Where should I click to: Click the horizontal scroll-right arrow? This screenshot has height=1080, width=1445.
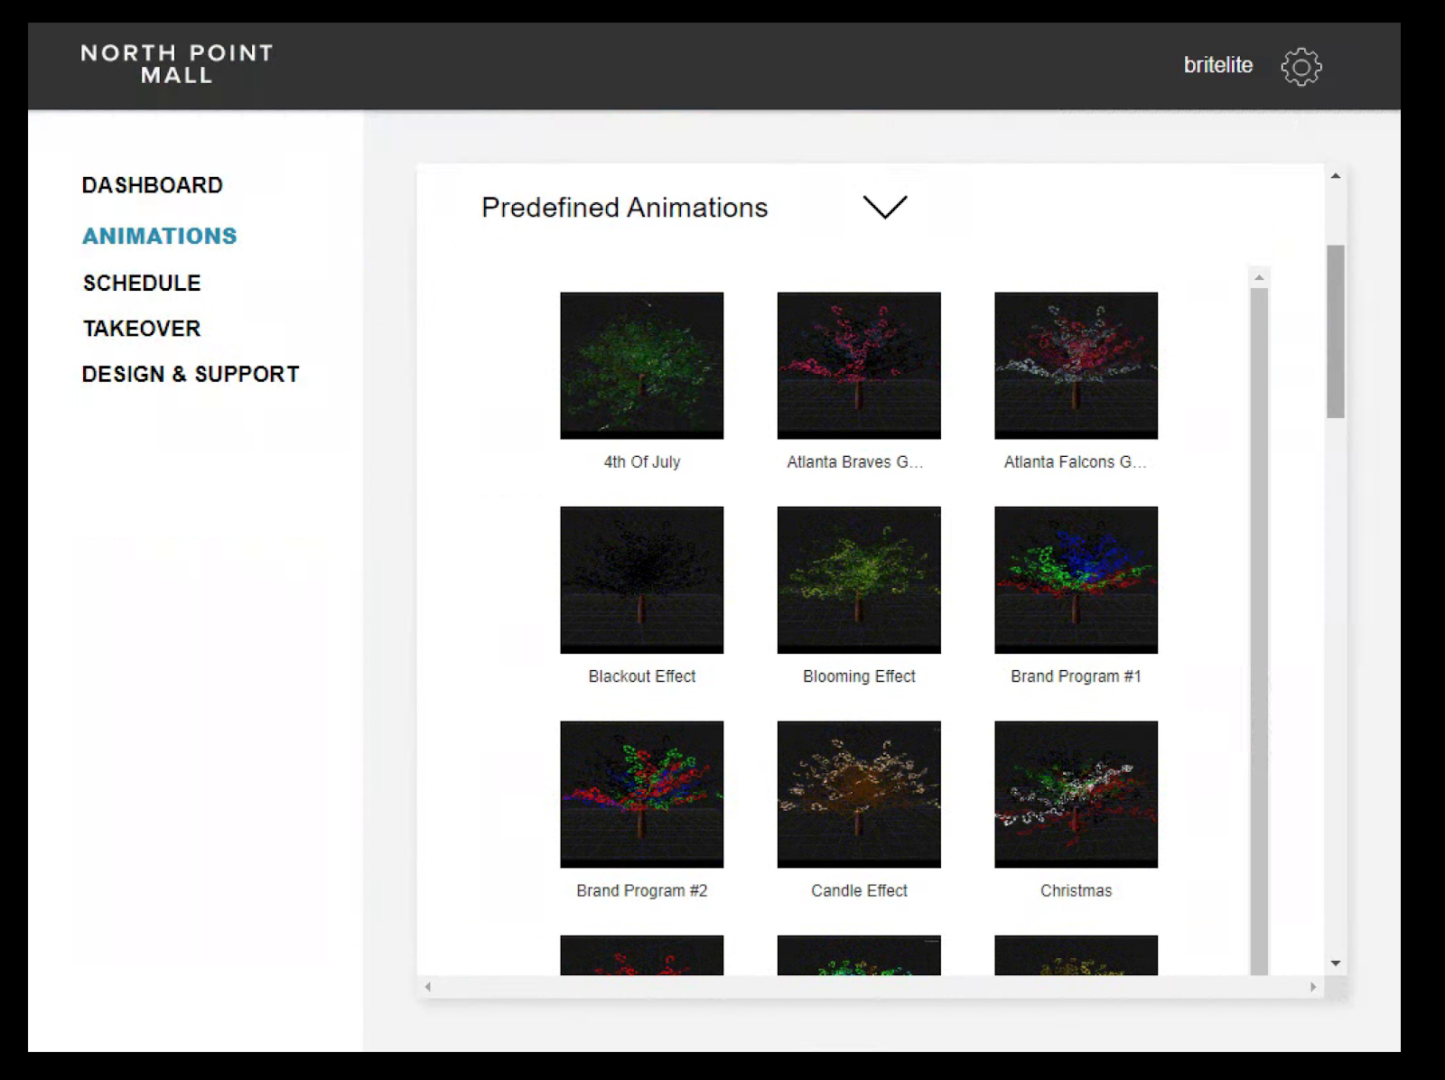[x=1313, y=987]
